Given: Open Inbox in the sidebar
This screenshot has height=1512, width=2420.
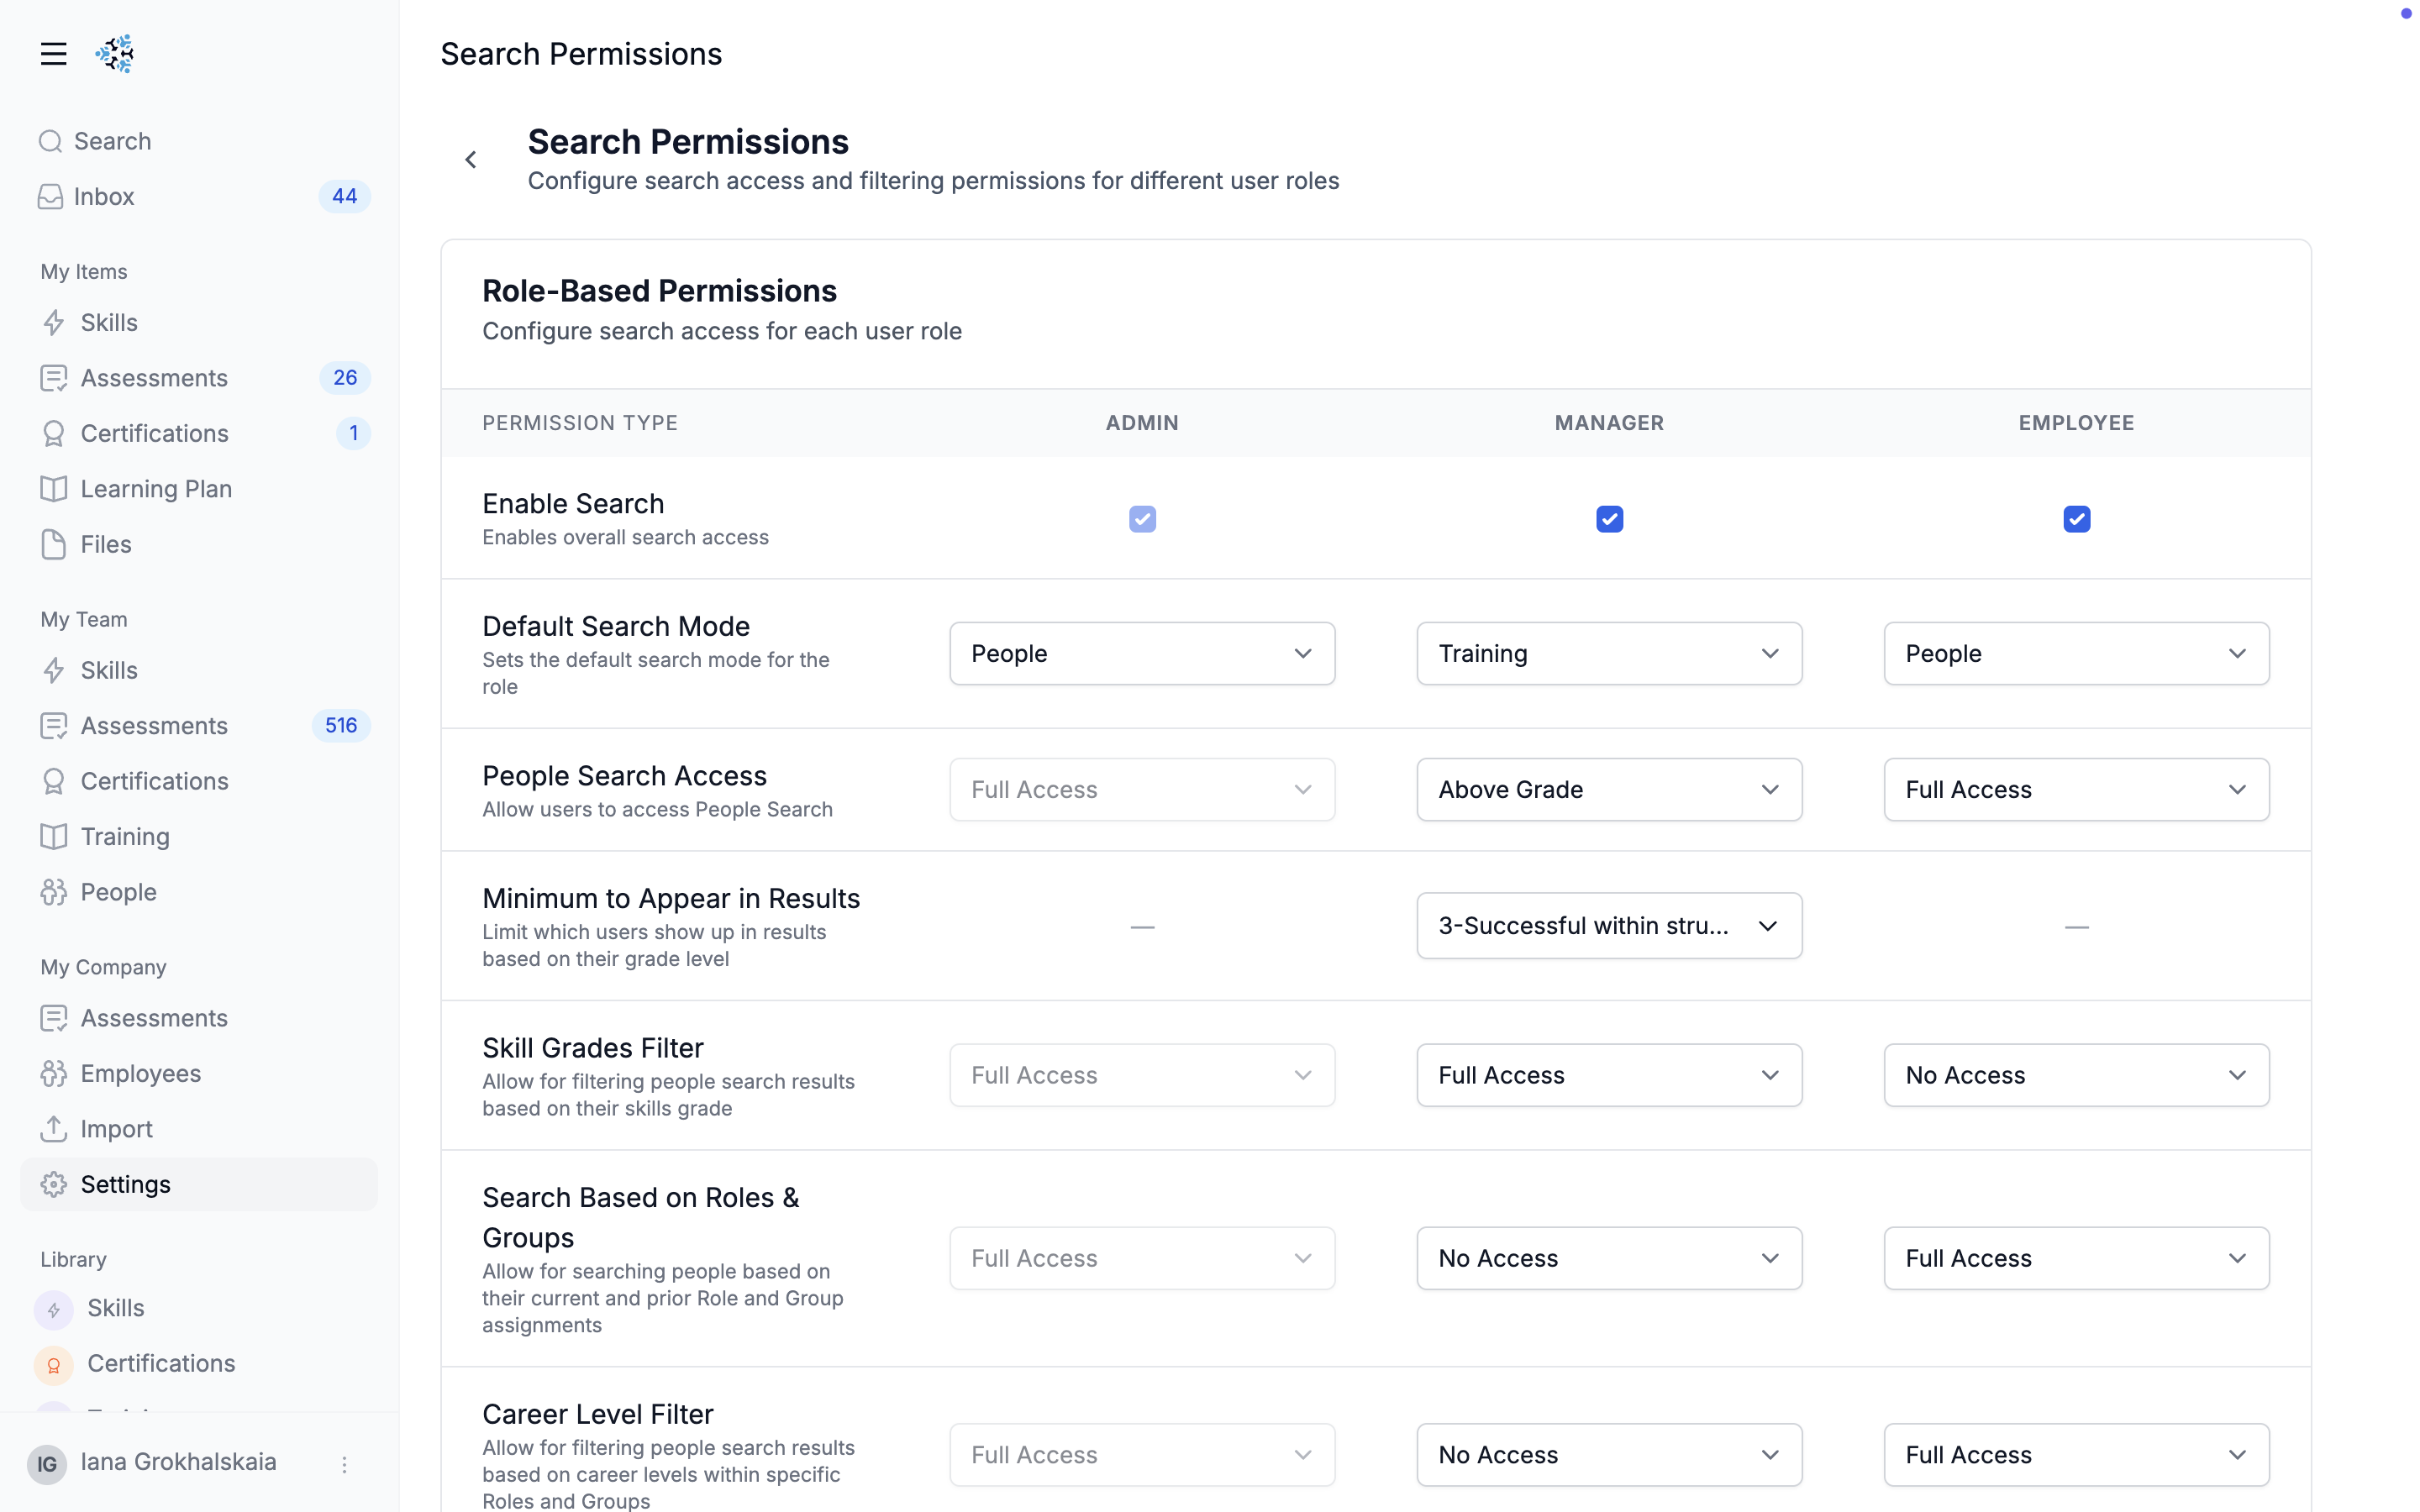Looking at the screenshot, I should [199, 196].
